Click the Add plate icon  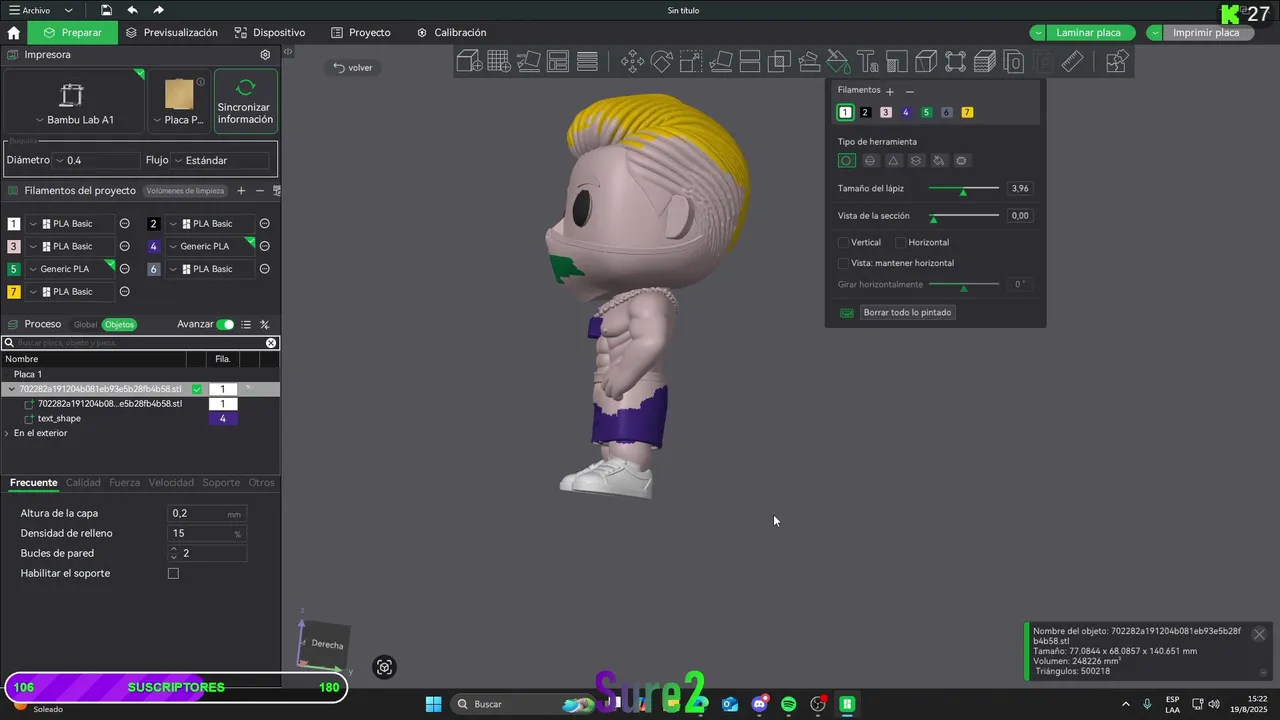click(x=499, y=62)
